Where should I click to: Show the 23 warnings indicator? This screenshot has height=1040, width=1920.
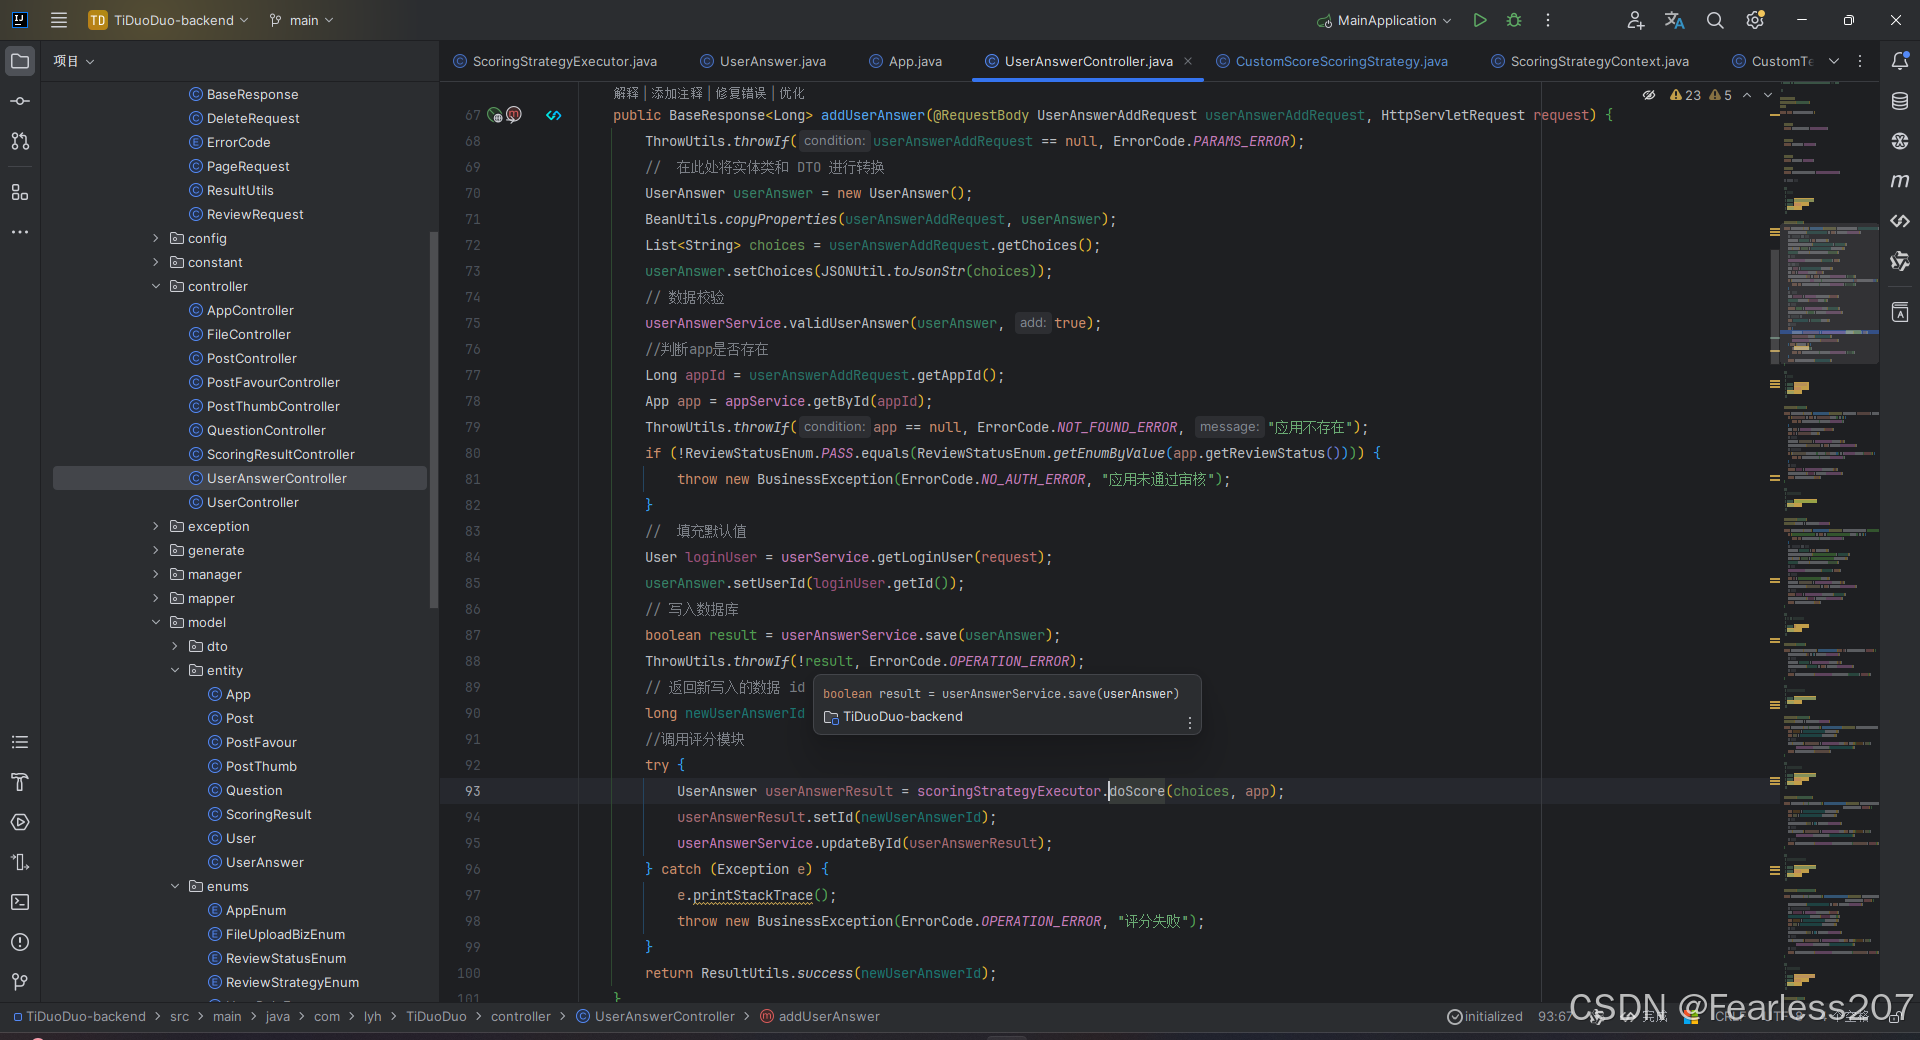click(1685, 95)
